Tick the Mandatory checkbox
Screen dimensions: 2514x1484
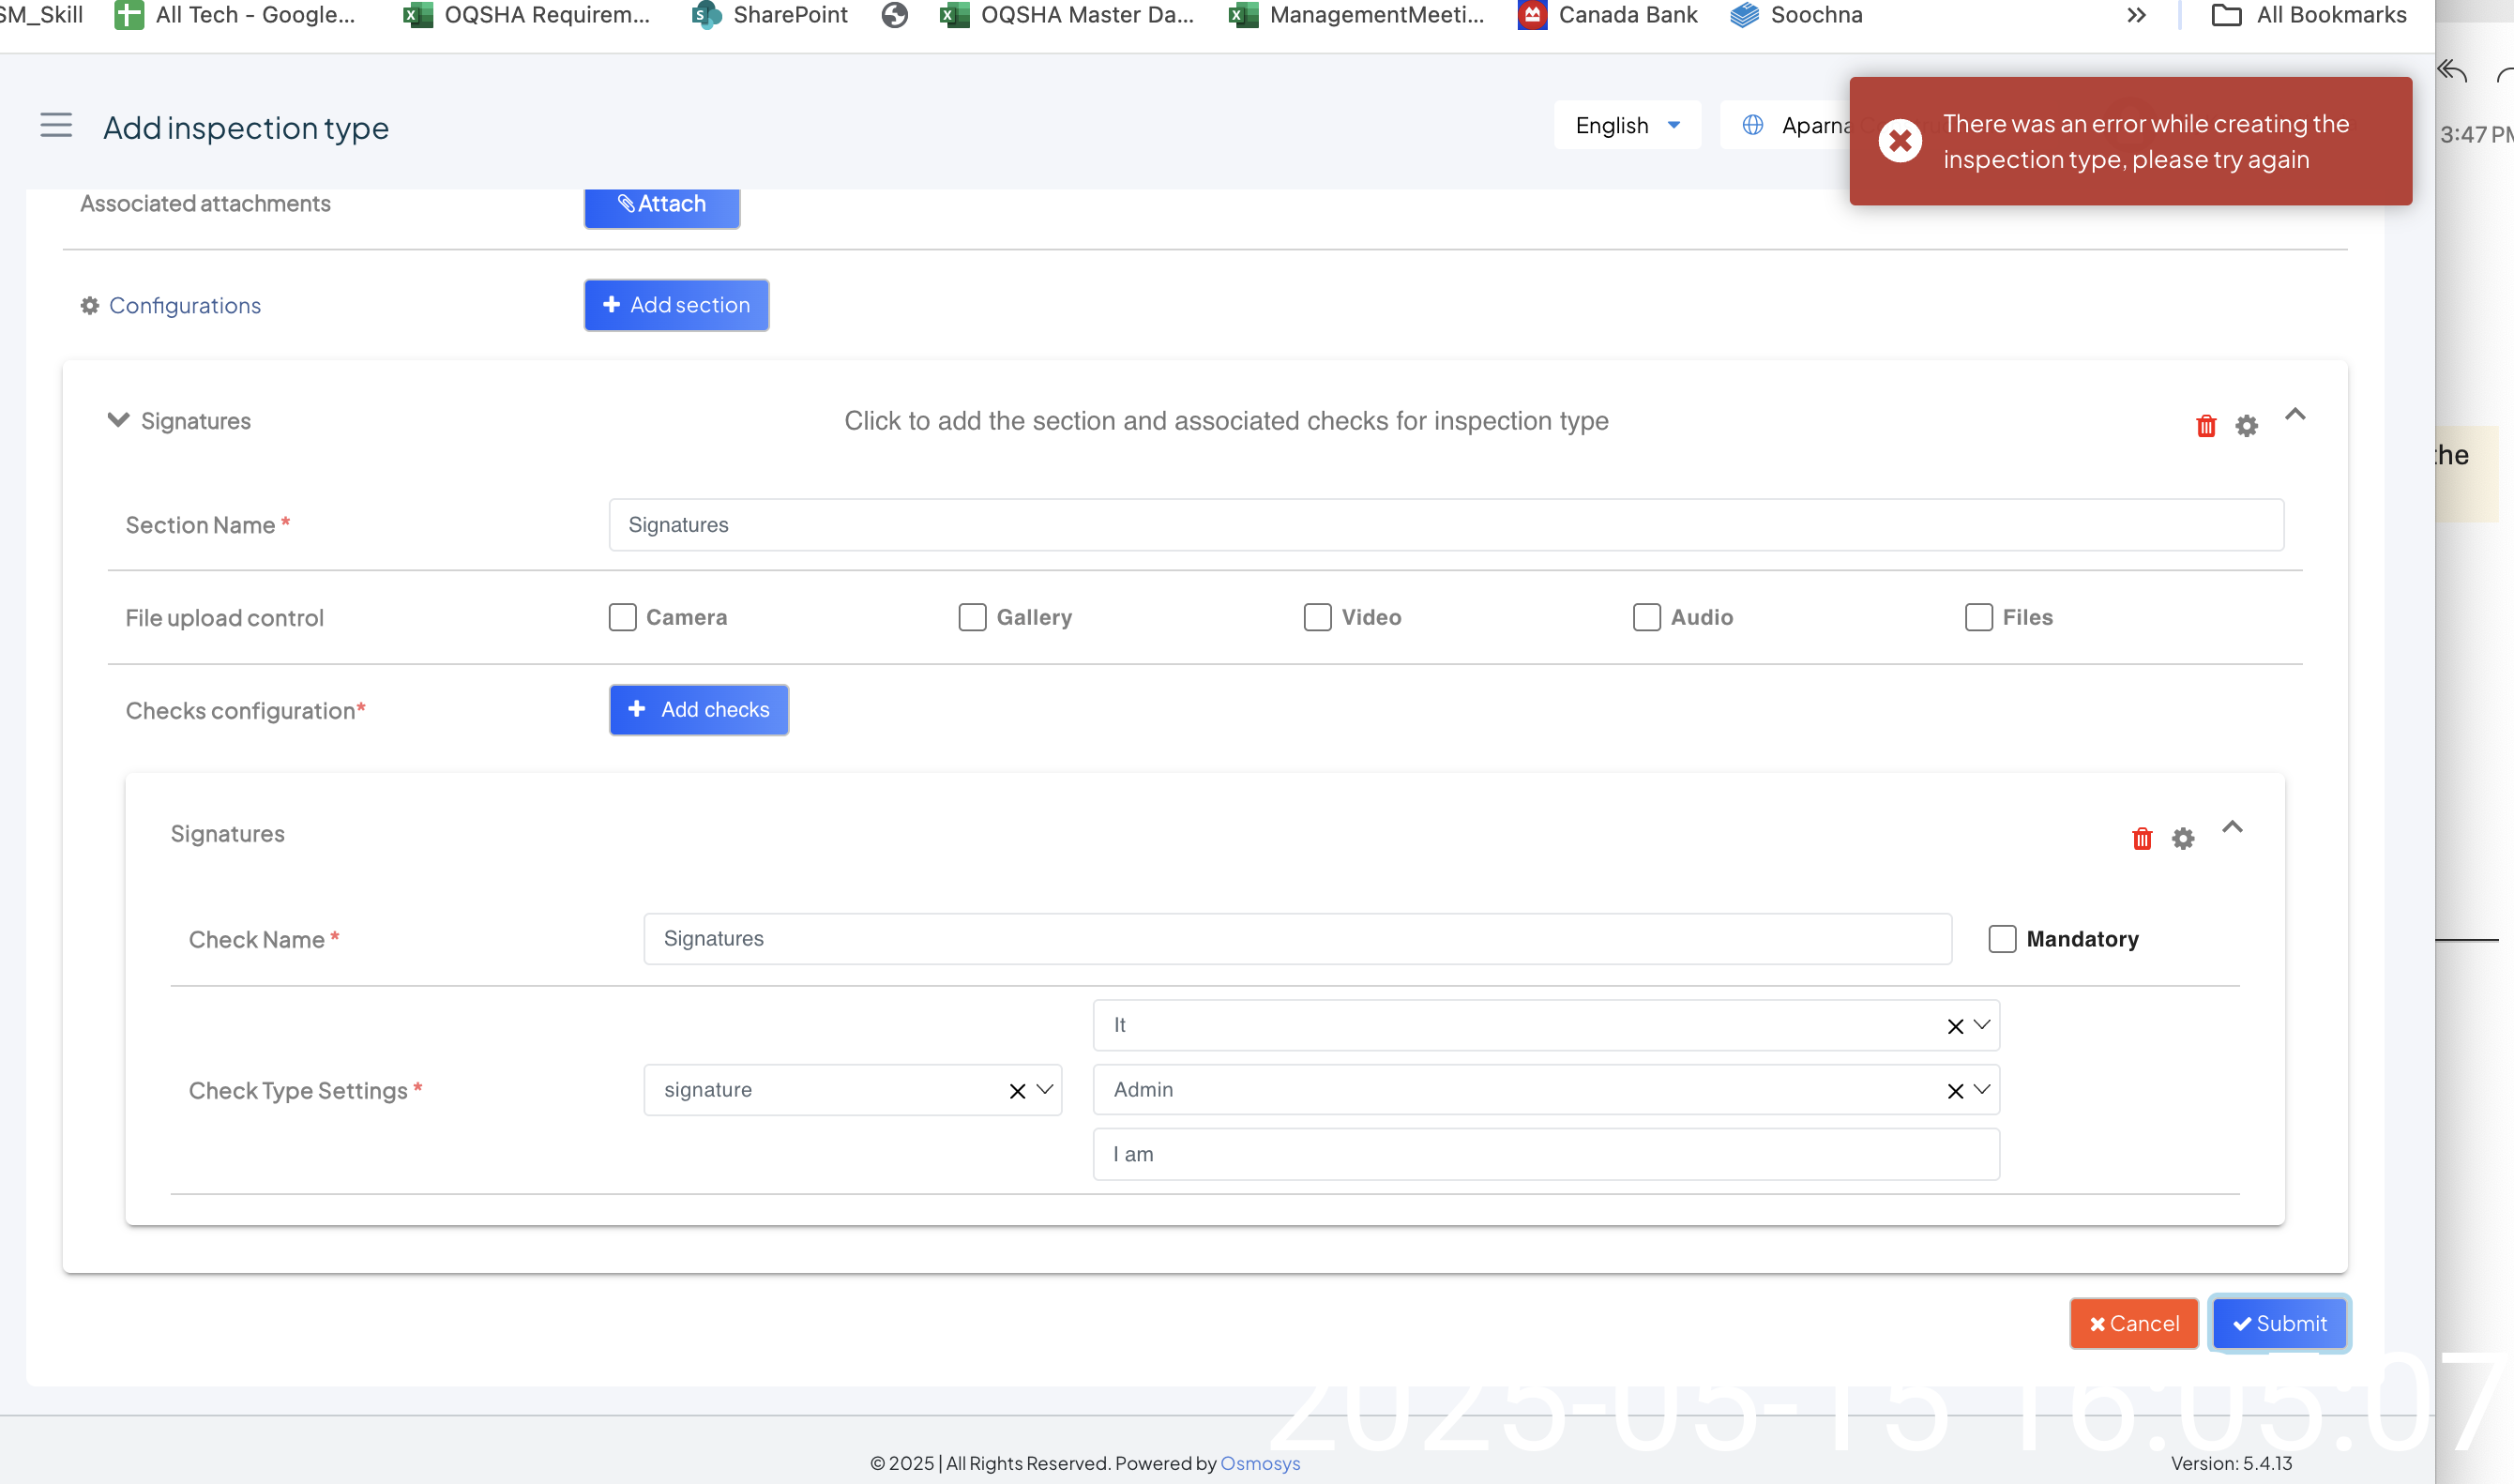pyautogui.click(x=2002, y=939)
